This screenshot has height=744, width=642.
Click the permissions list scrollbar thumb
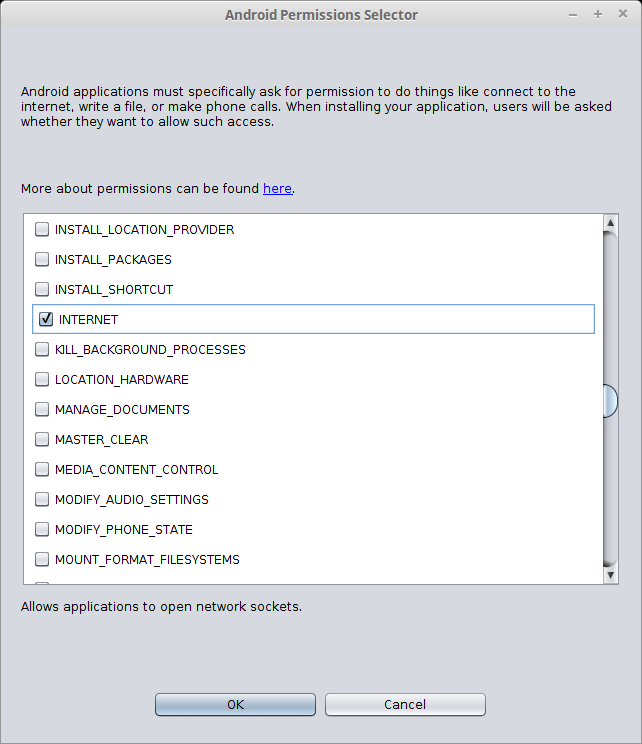pyautogui.click(x=610, y=400)
